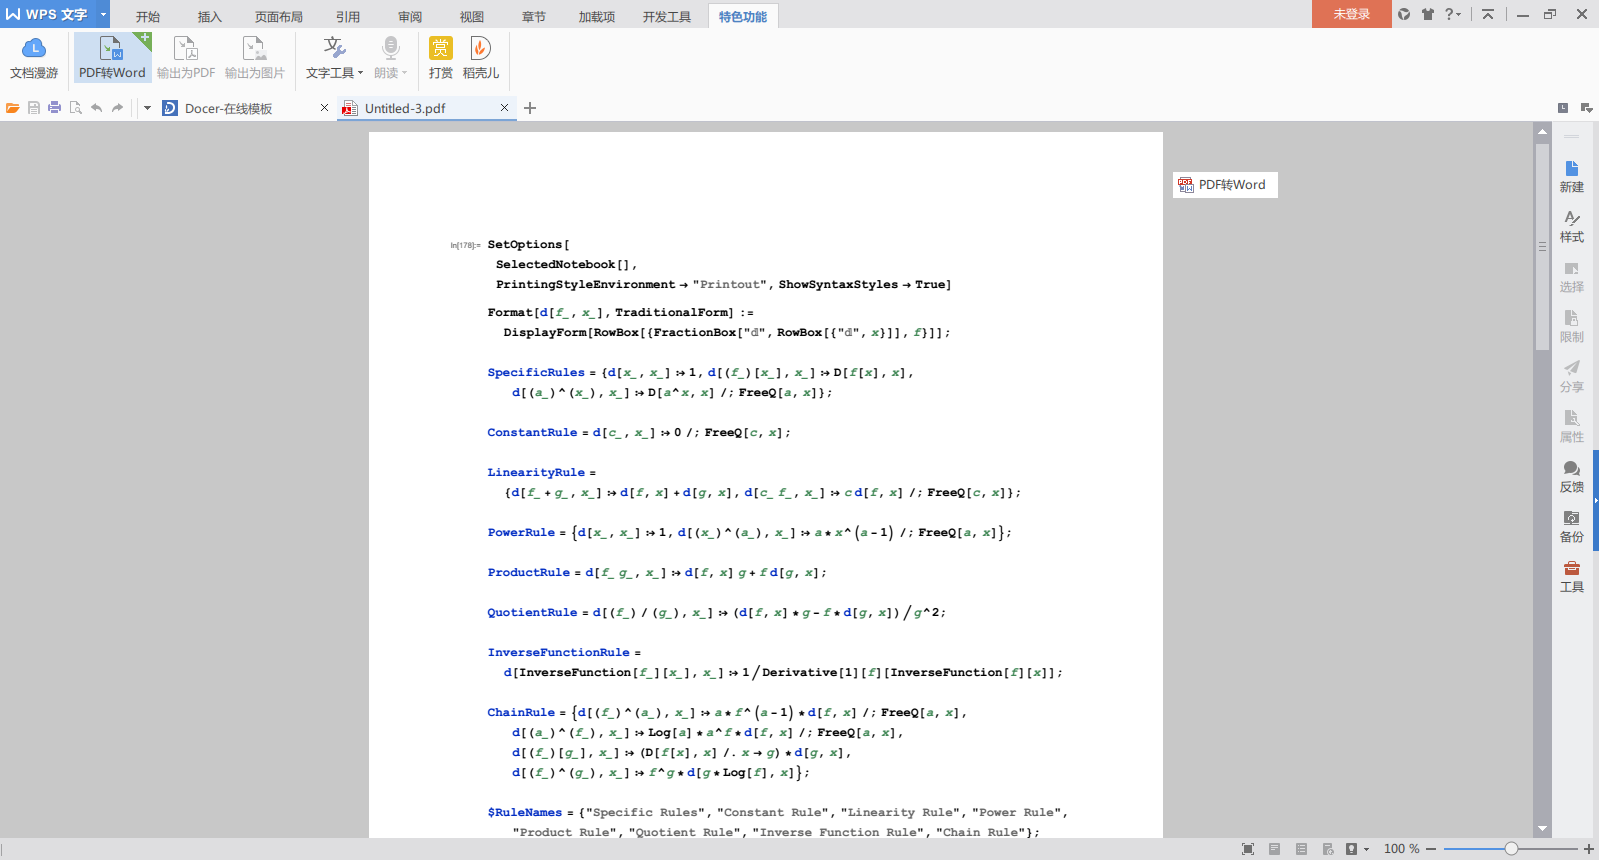Open the 章节 ribbon tab
The image size is (1599, 860).
click(534, 16)
